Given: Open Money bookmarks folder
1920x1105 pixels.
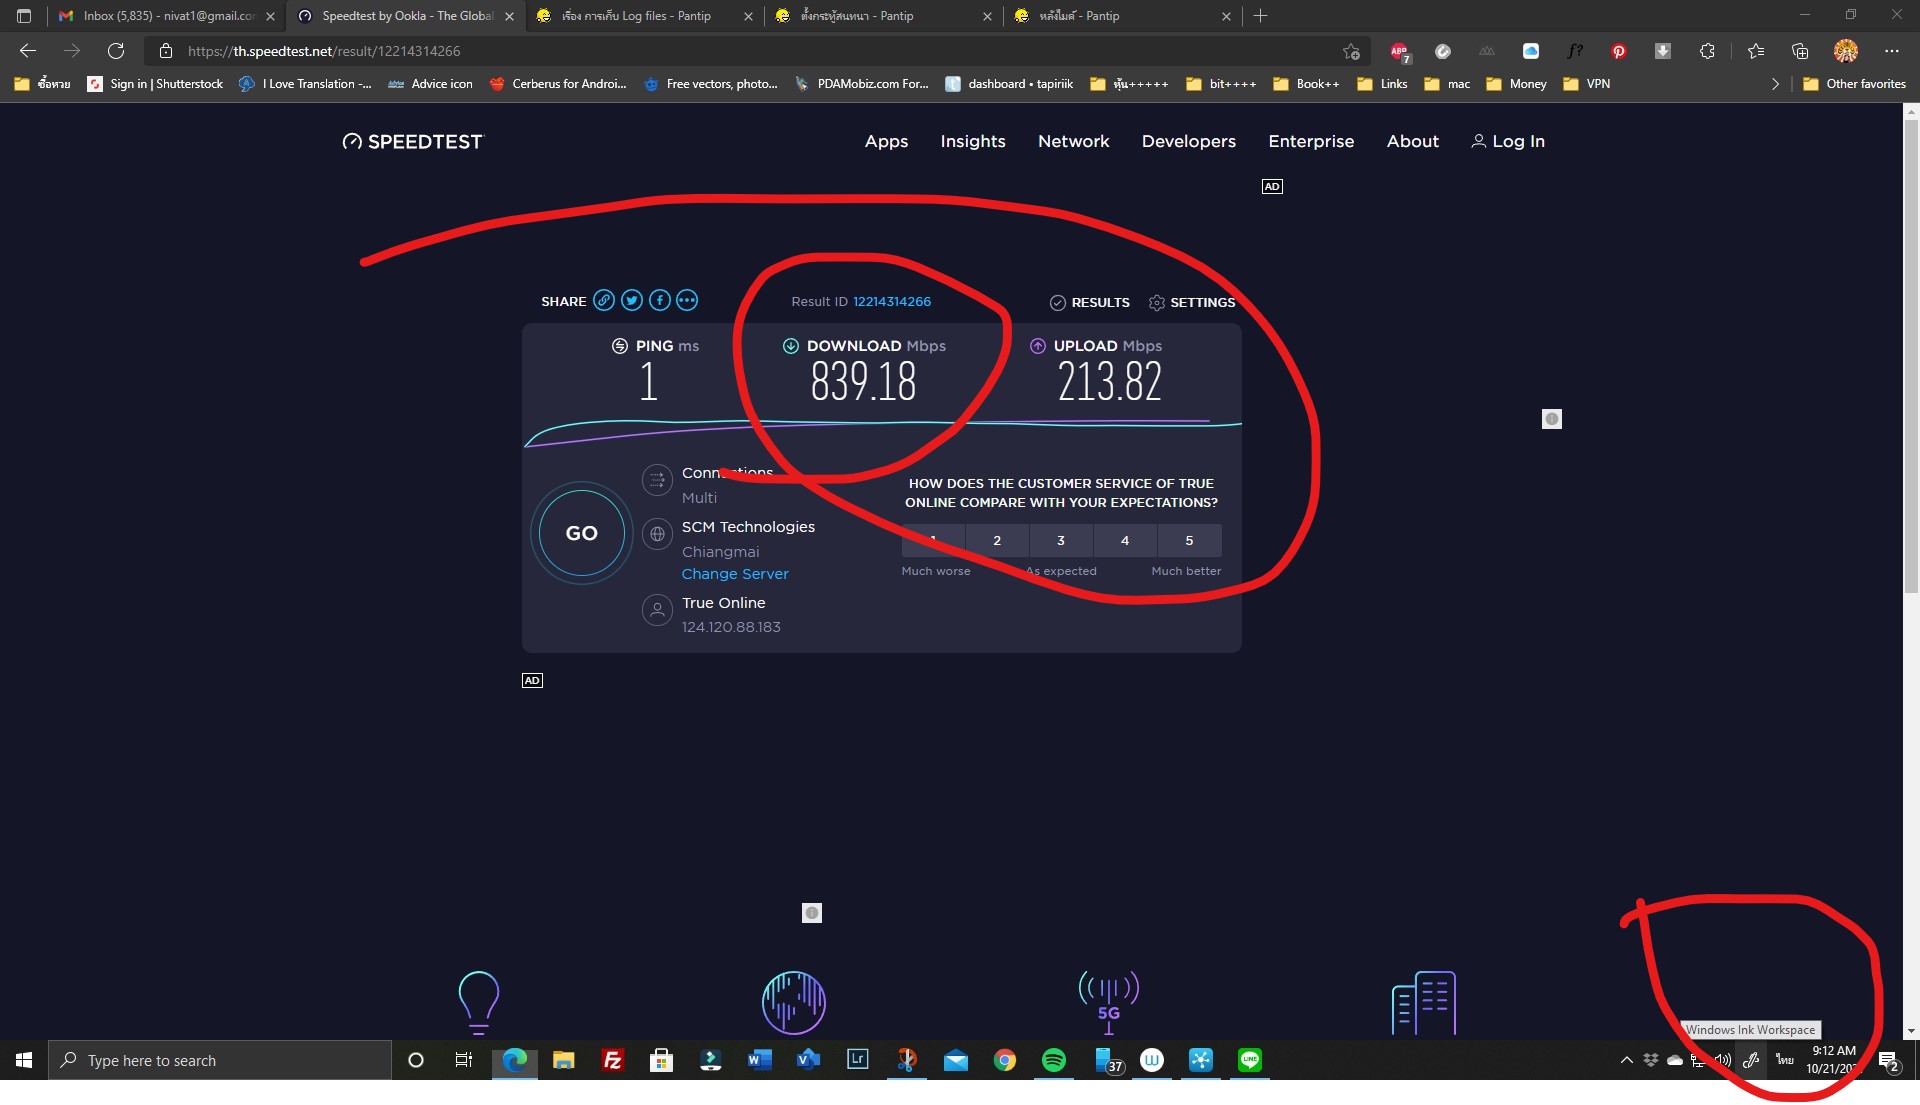Looking at the screenshot, I should pyautogui.click(x=1516, y=84).
